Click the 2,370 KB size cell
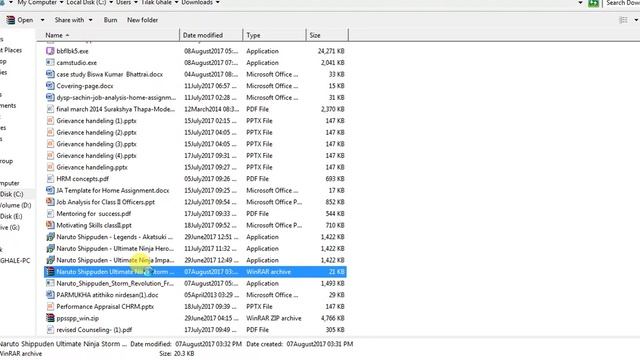 pos(333,109)
